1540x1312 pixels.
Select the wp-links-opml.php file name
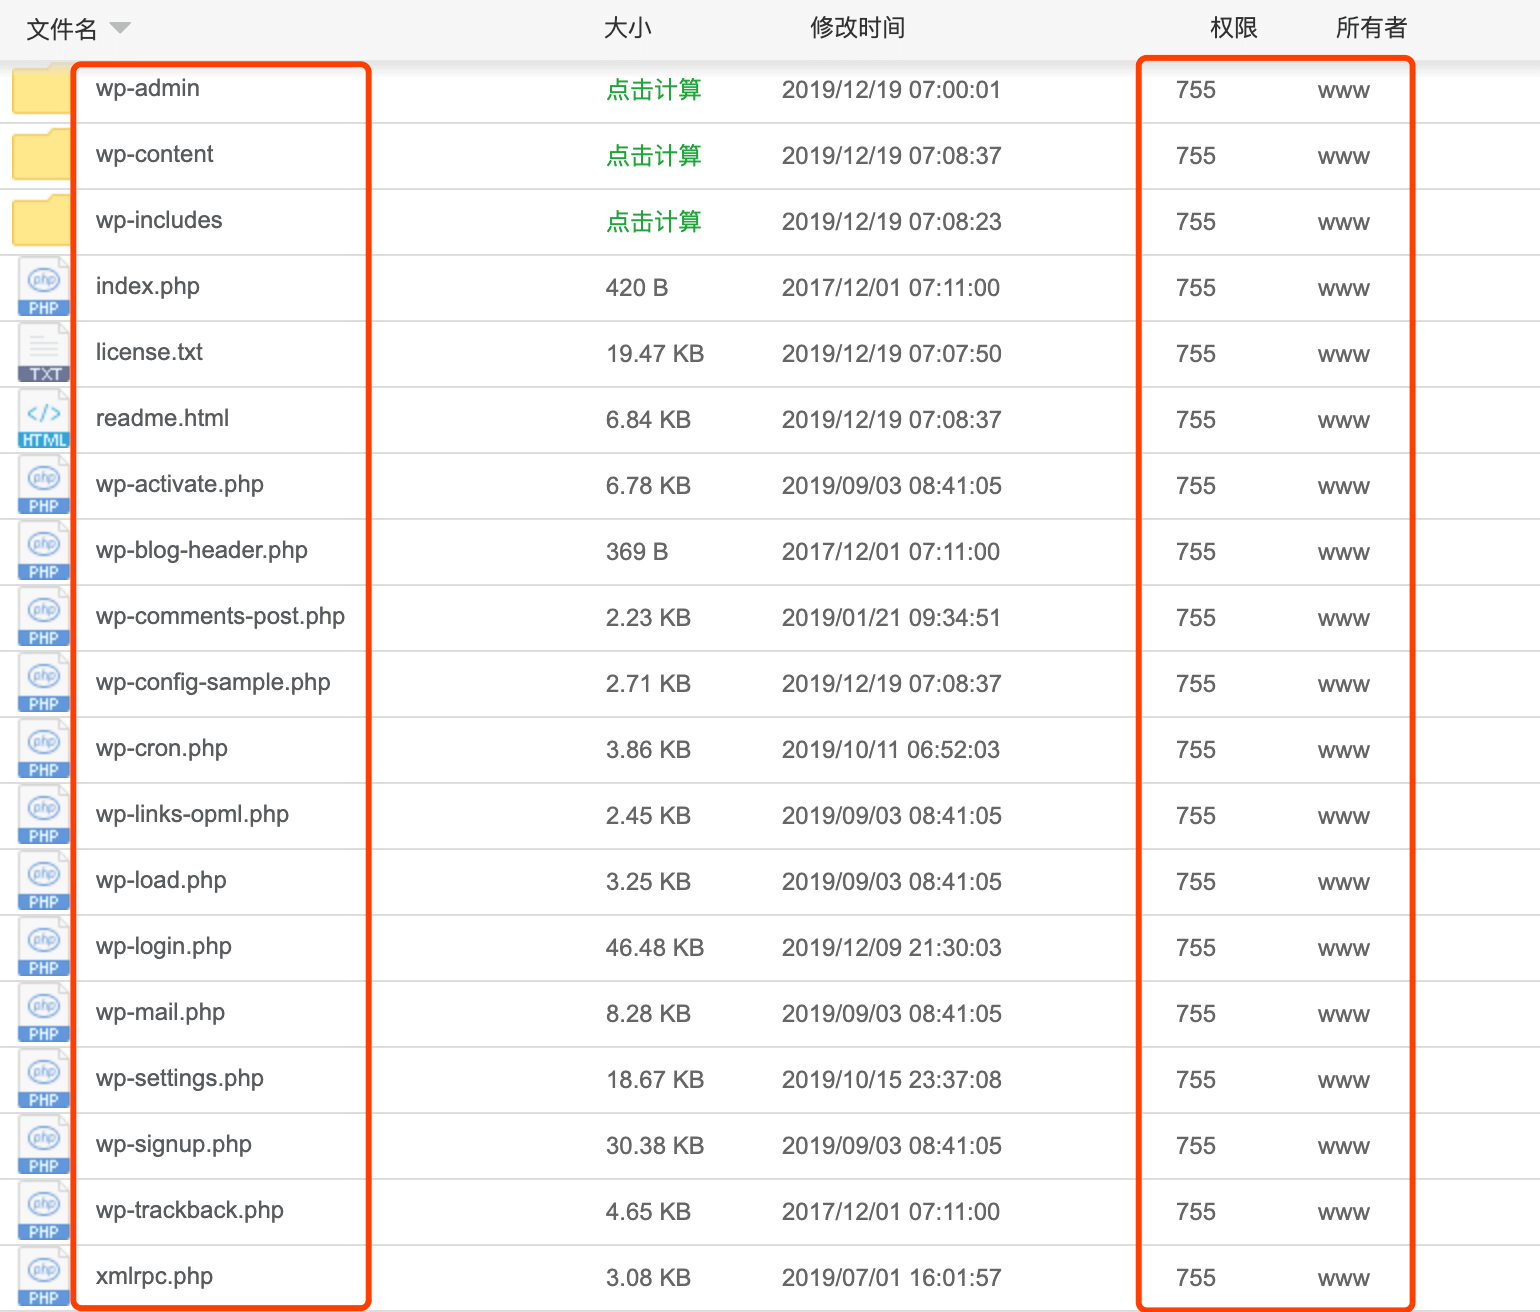coord(192,815)
